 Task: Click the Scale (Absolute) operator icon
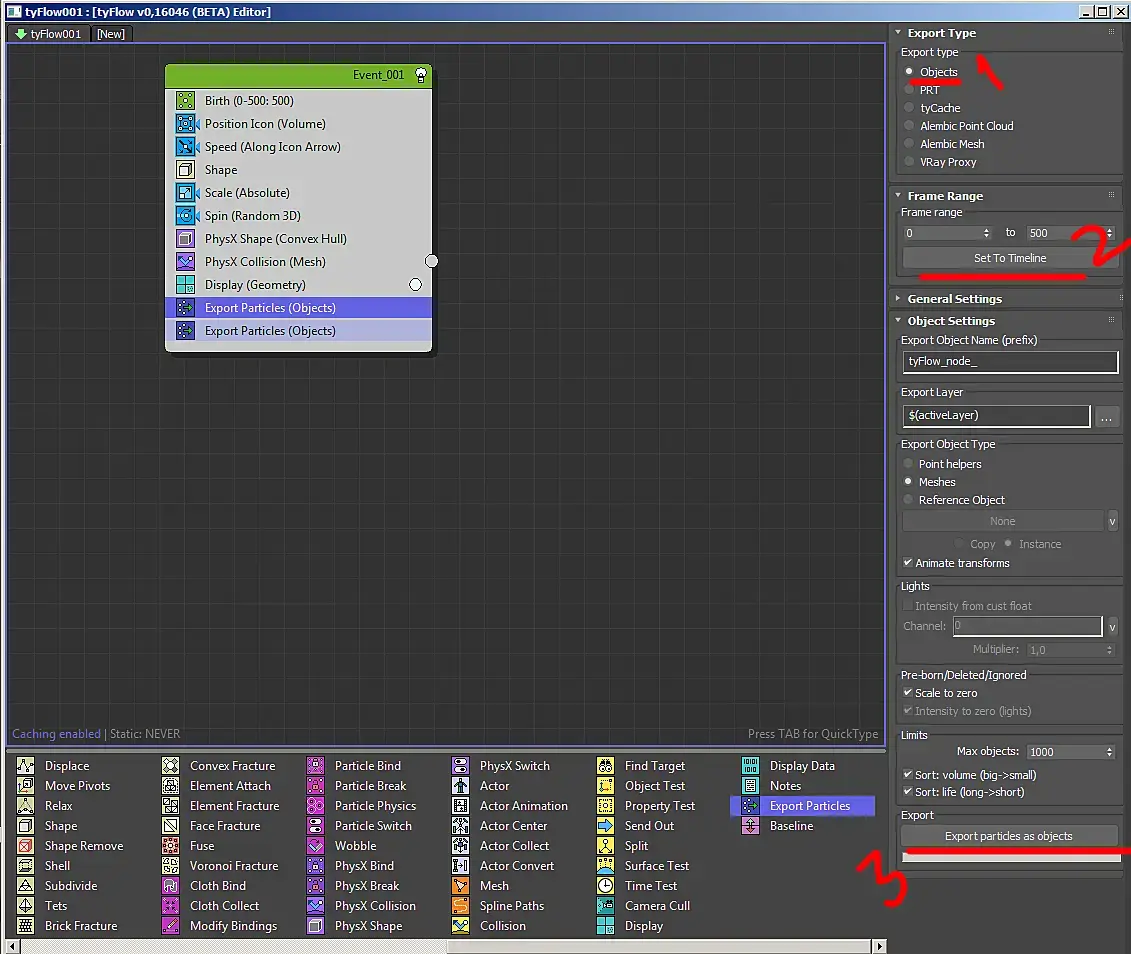pos(185,193)
